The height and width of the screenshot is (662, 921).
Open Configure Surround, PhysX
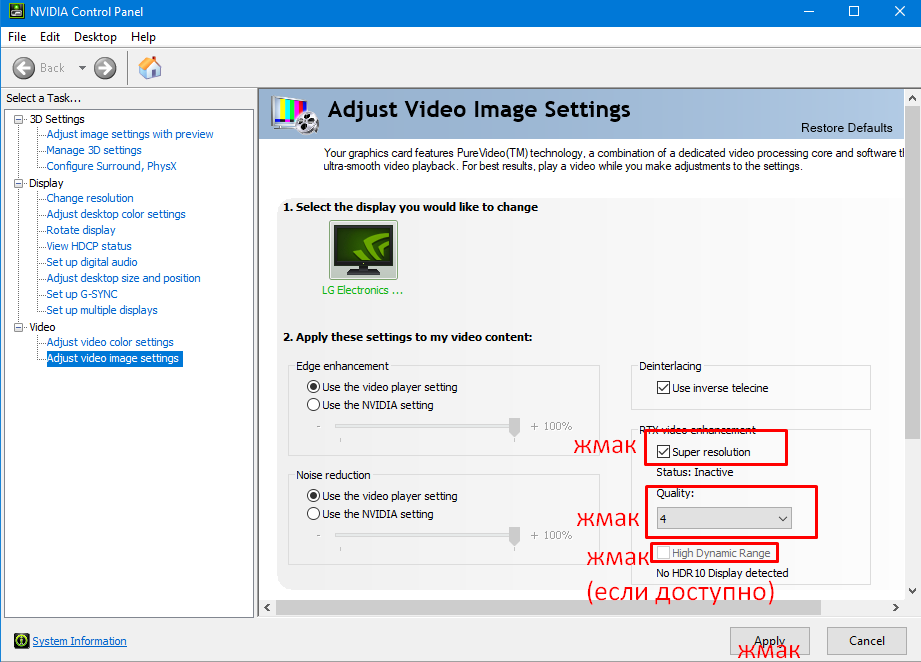112,166
